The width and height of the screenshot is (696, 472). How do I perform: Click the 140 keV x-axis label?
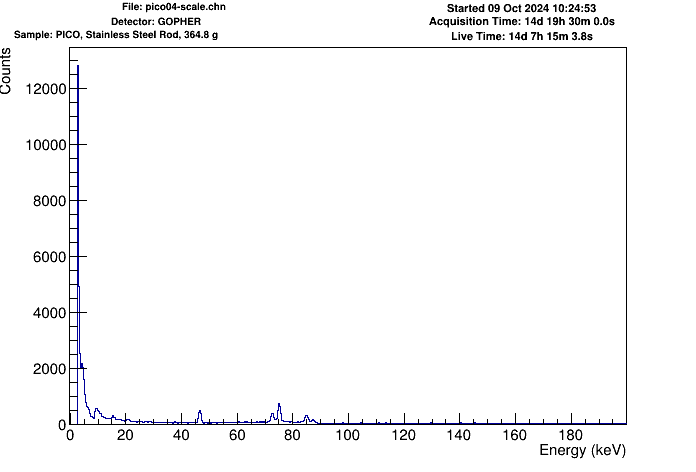[x=459, y=435]
